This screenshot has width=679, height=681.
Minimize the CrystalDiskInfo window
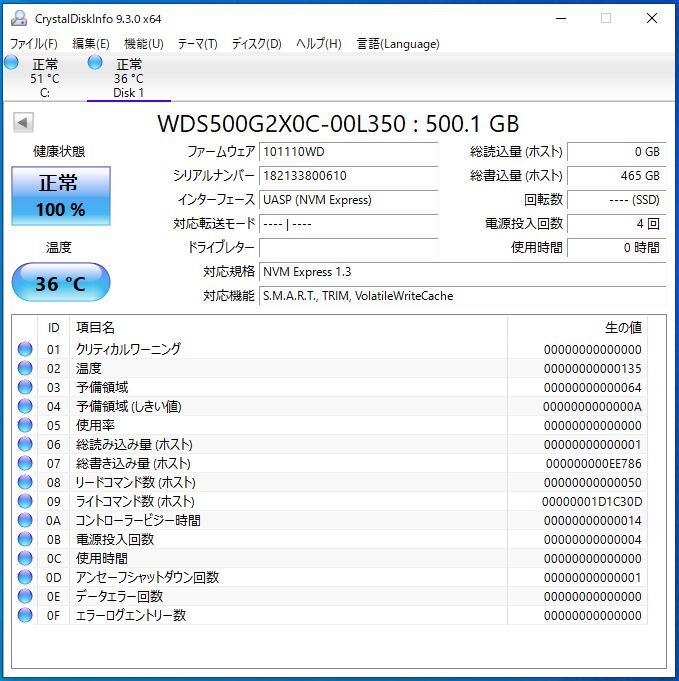coord(561,19)
